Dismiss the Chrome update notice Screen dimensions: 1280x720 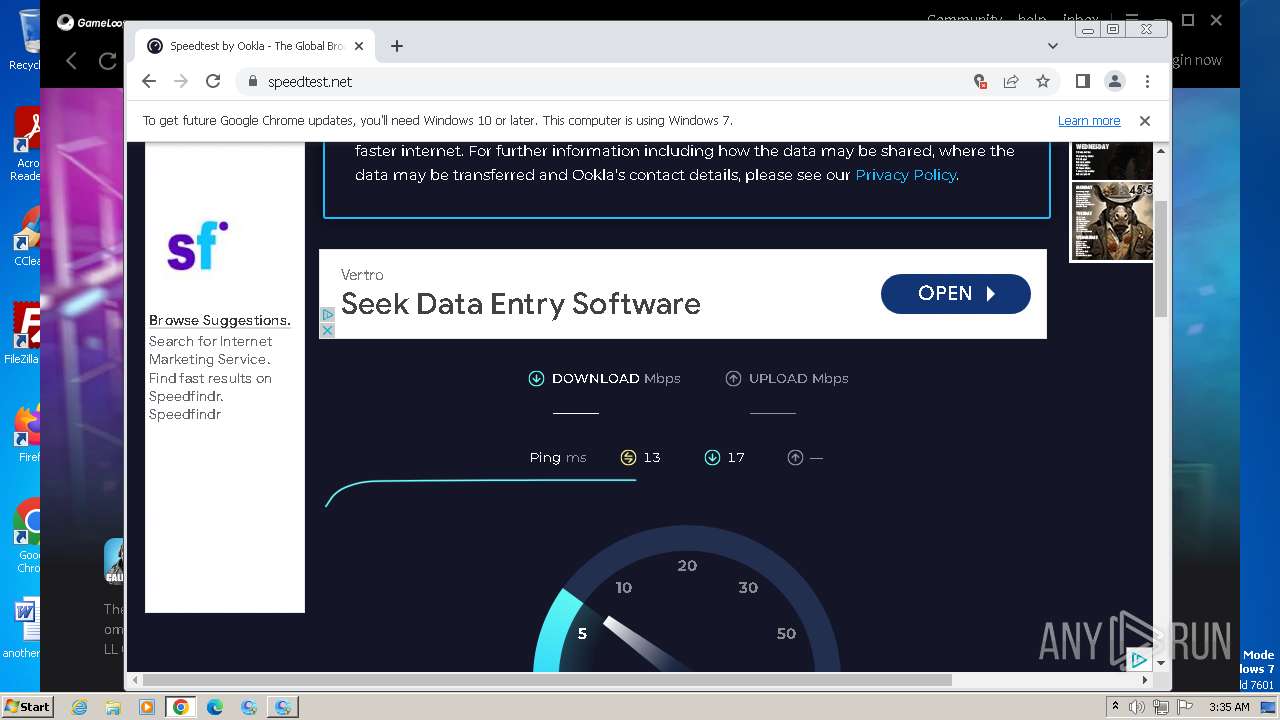[1145, 120]
